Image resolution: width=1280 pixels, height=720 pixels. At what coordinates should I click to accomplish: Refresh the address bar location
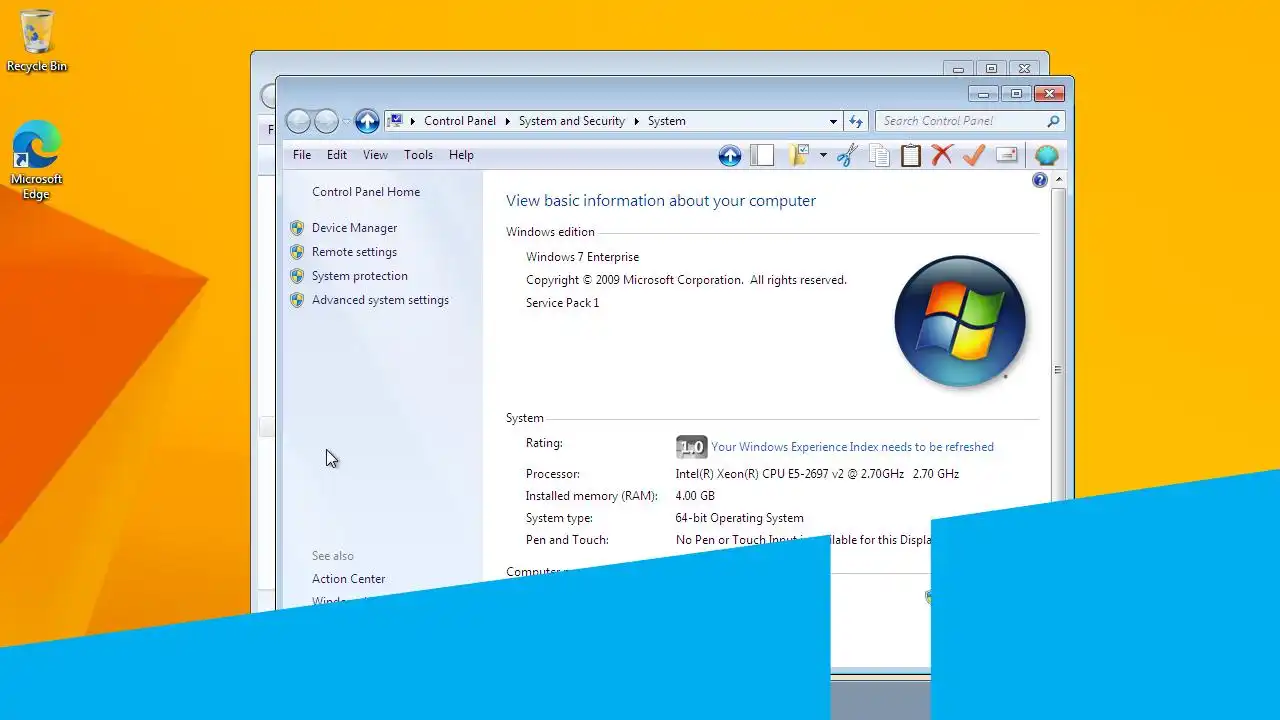click(x=855, y=121)
